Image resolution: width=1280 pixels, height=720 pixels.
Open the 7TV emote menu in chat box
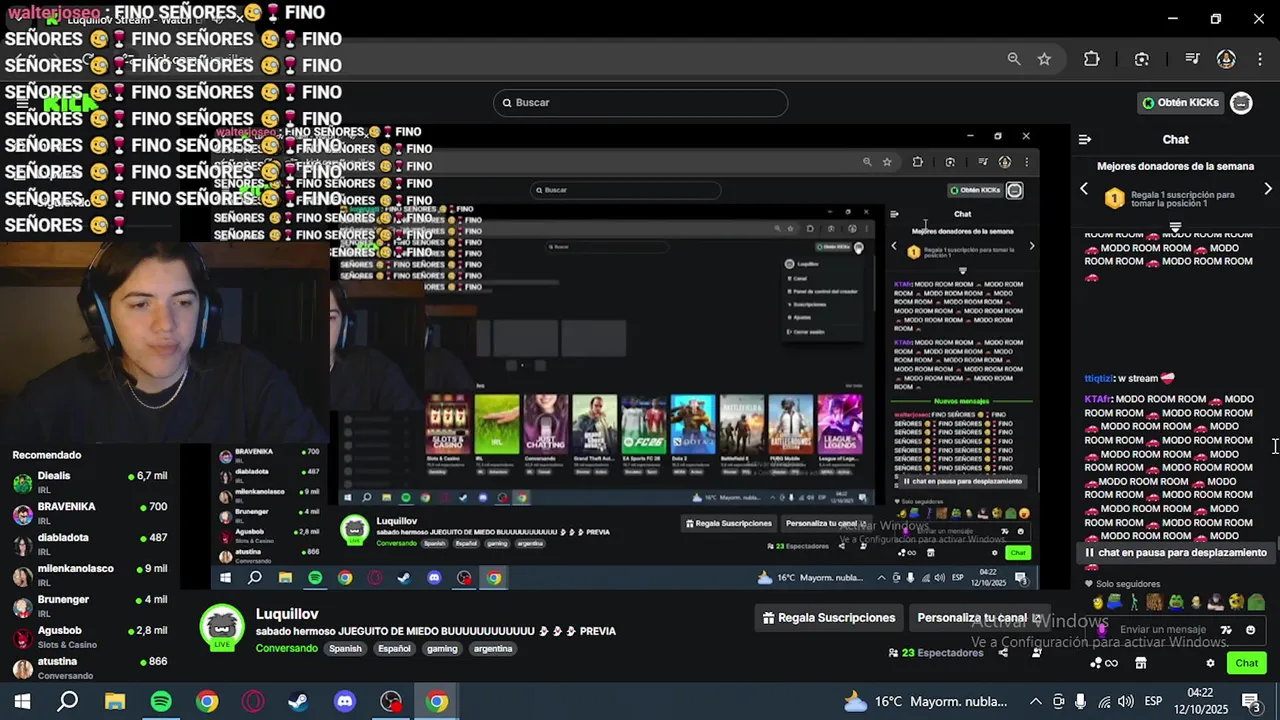[x=1226, y=630]
